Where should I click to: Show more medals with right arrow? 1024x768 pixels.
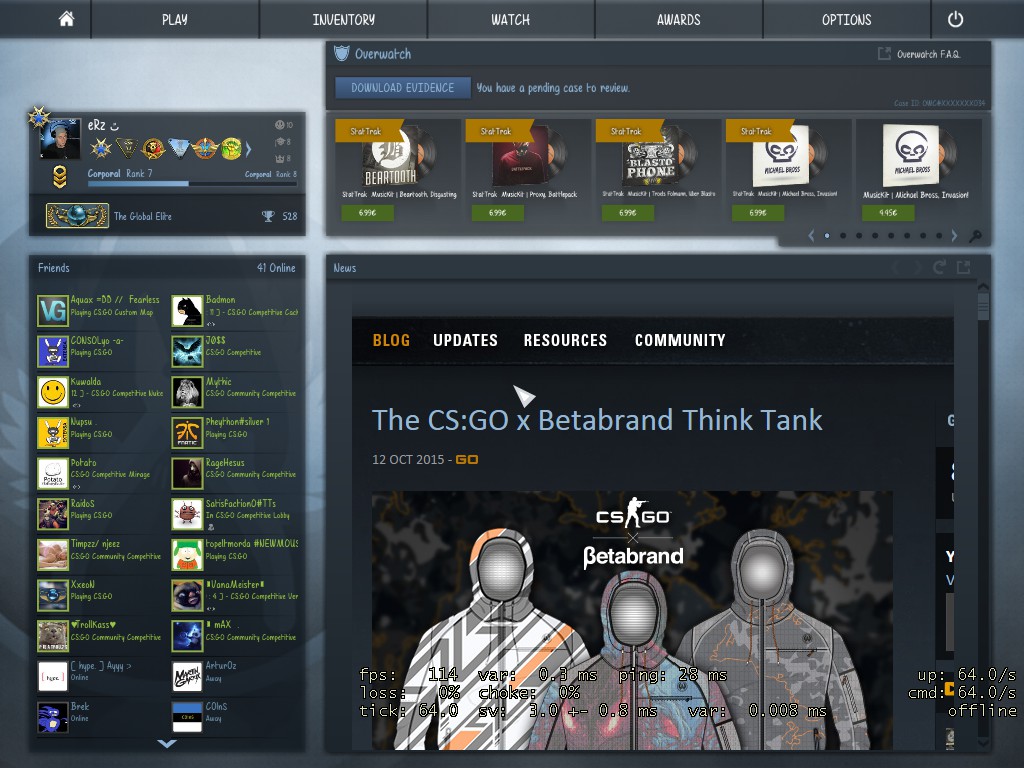pos(248,149)
